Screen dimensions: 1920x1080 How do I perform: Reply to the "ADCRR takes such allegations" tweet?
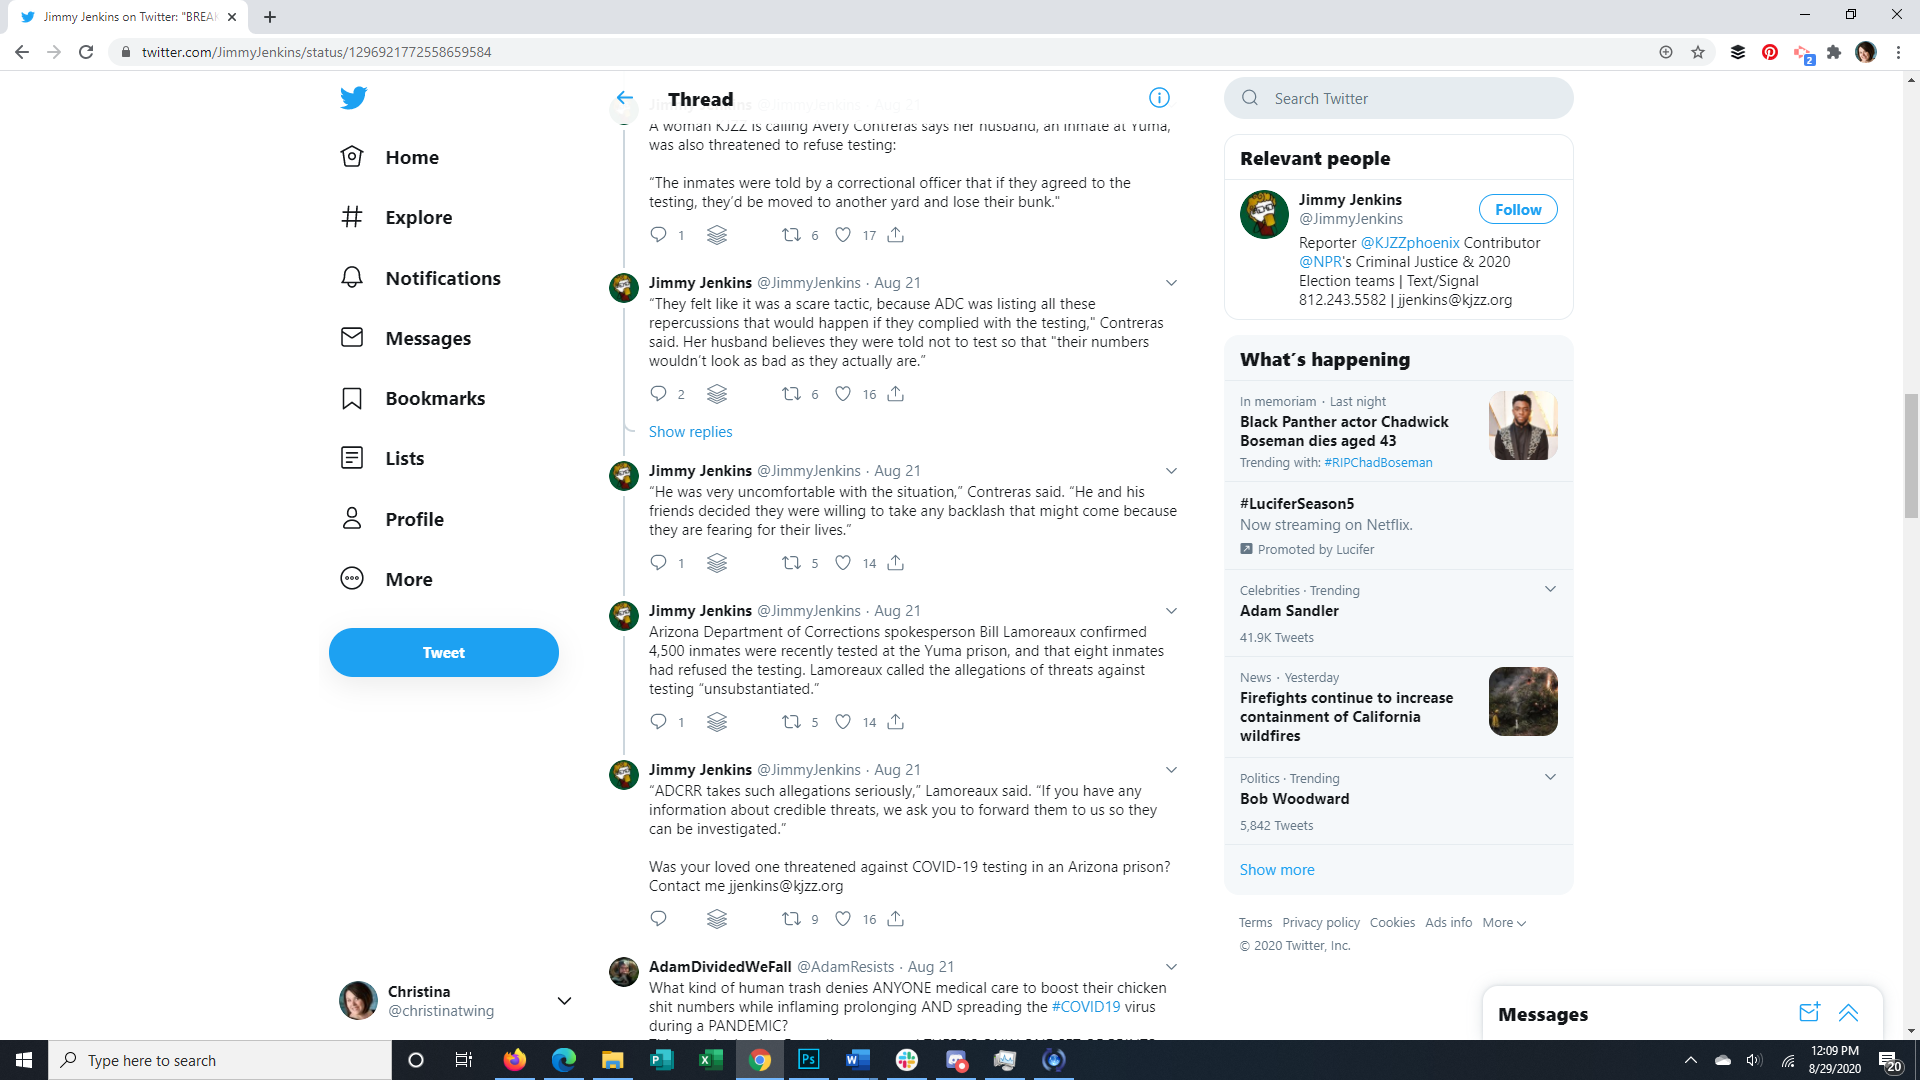pyautogui.click(x=658, y=919)
